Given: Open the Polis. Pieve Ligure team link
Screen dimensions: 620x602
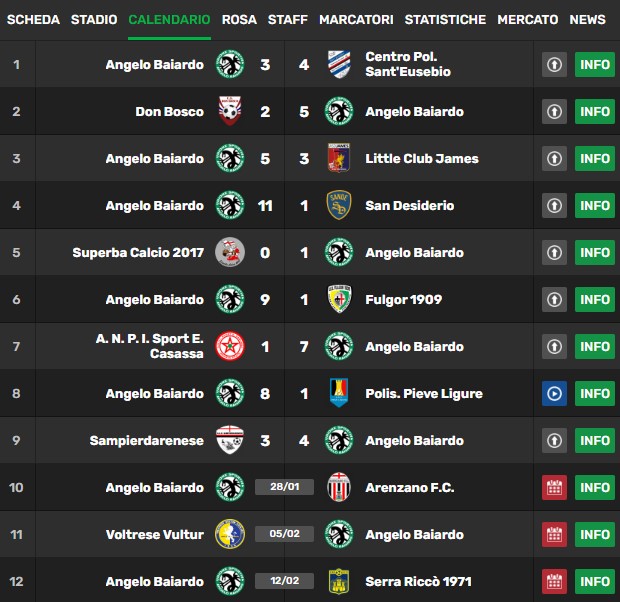Looking at the screenshot, I should pos(424,394).
